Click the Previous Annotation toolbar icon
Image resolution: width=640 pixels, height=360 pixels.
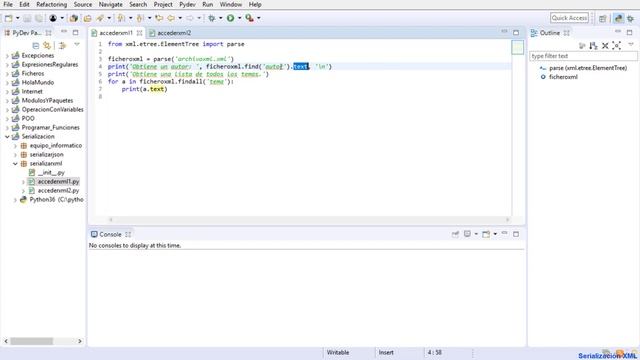click(140, 18)
